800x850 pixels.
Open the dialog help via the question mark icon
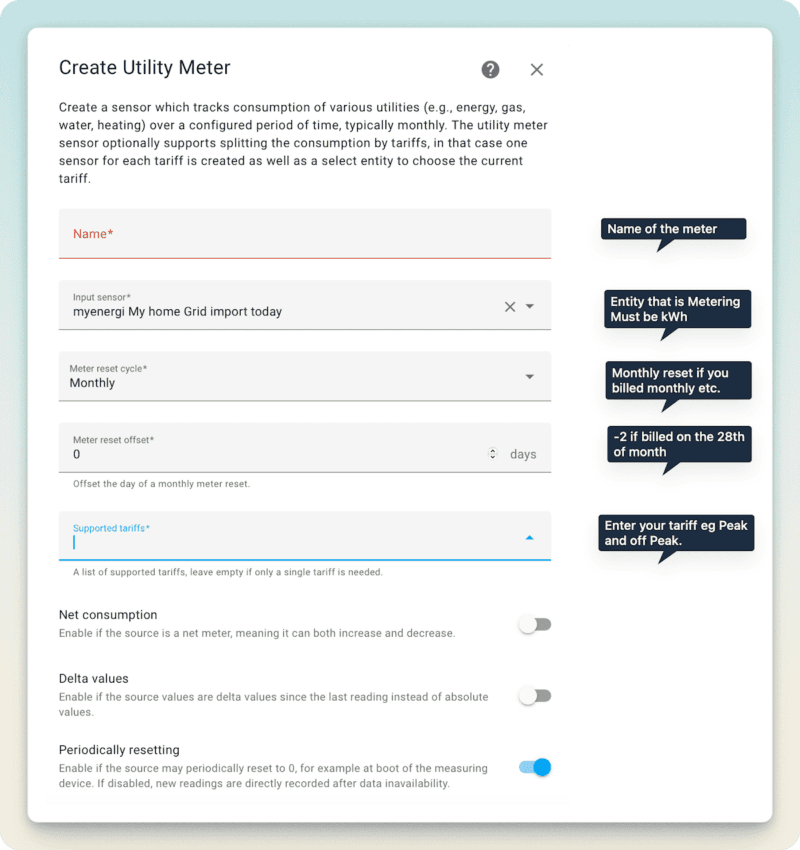point(489,69)
